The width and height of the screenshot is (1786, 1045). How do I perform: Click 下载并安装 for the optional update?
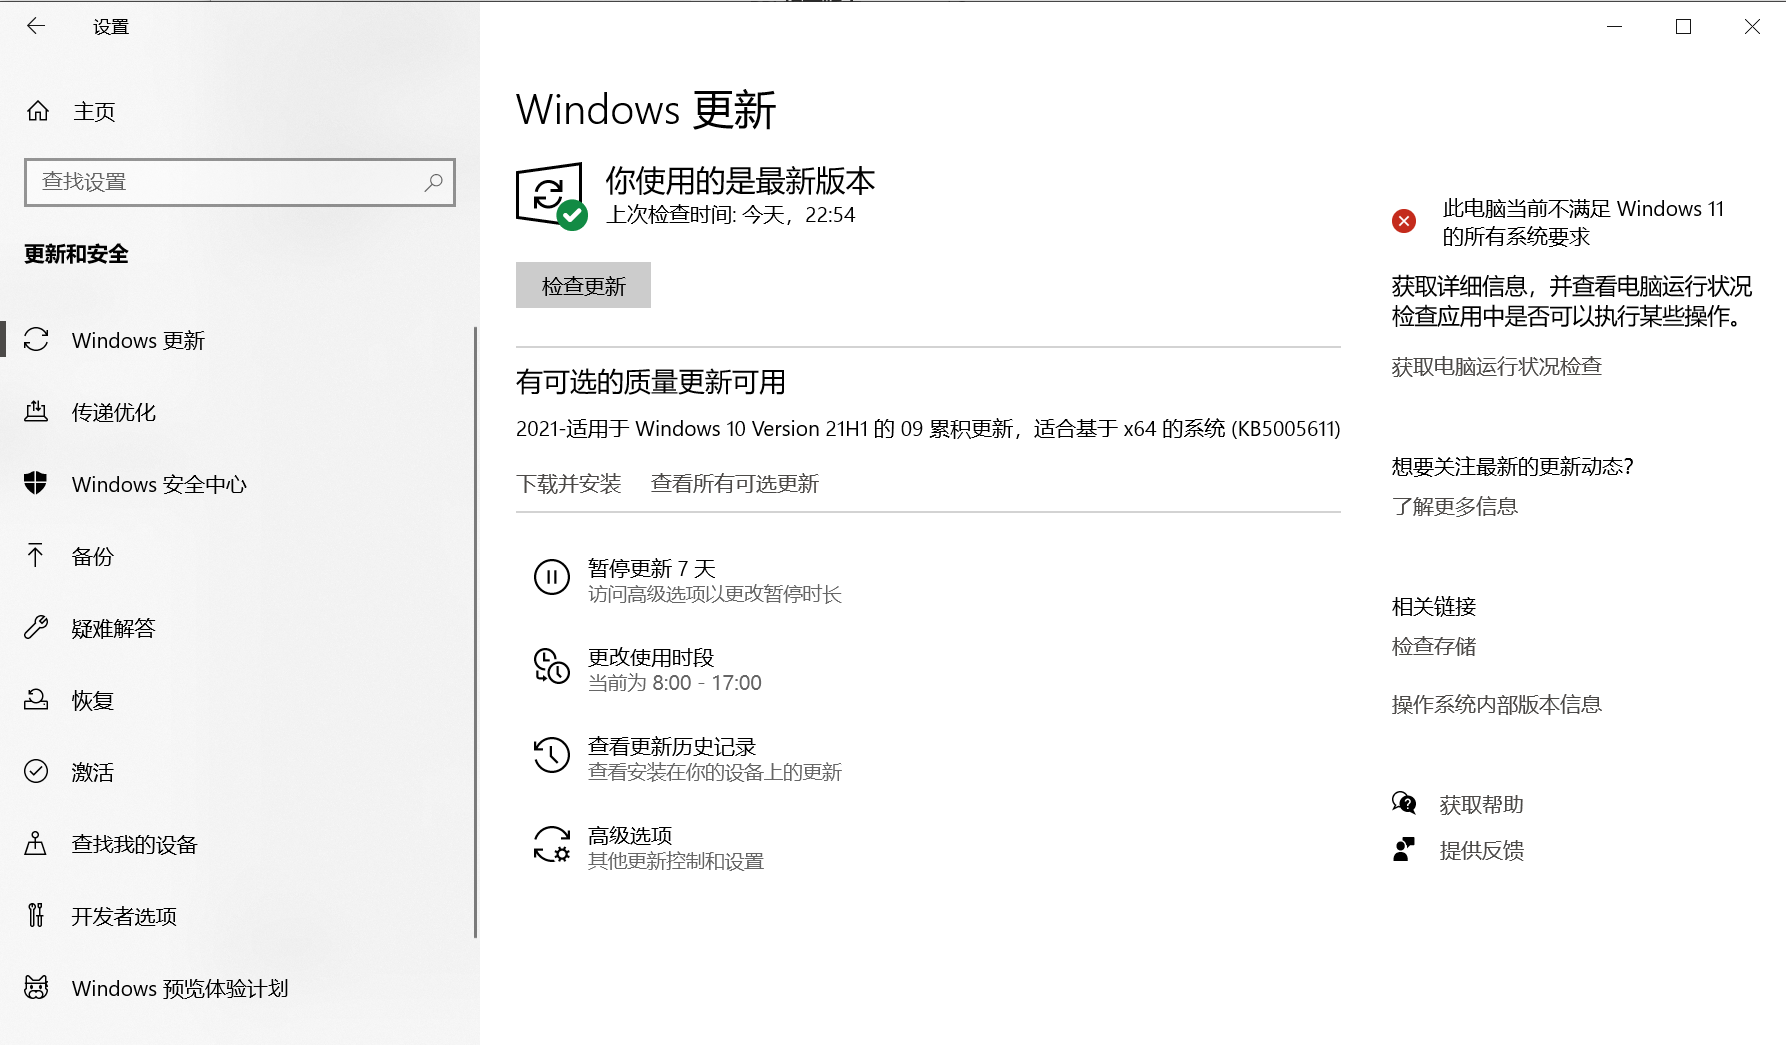569,484
